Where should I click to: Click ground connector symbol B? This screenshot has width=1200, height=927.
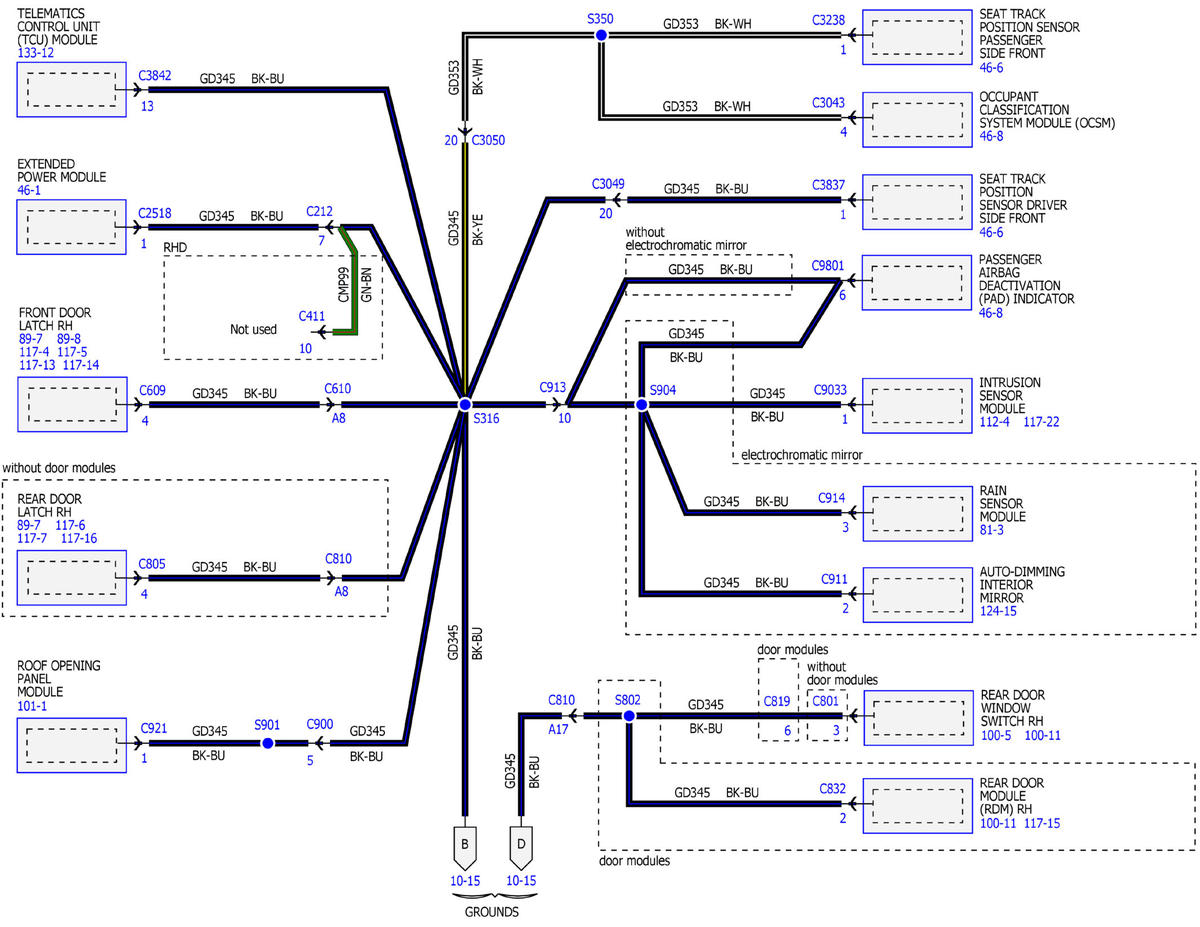coord(463,846)
